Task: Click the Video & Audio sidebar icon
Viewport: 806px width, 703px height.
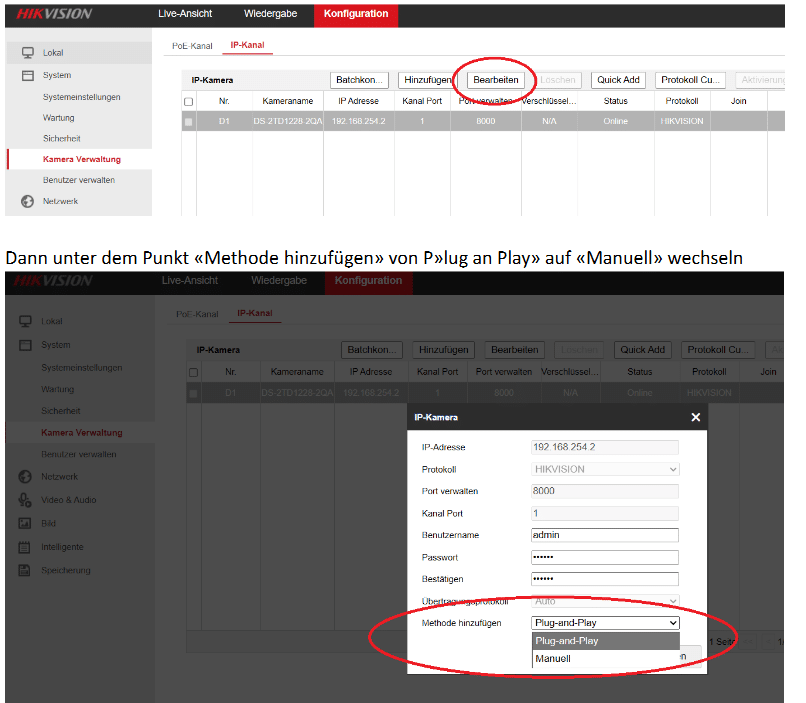Action: pyautogui.click(x=26, y=500)
